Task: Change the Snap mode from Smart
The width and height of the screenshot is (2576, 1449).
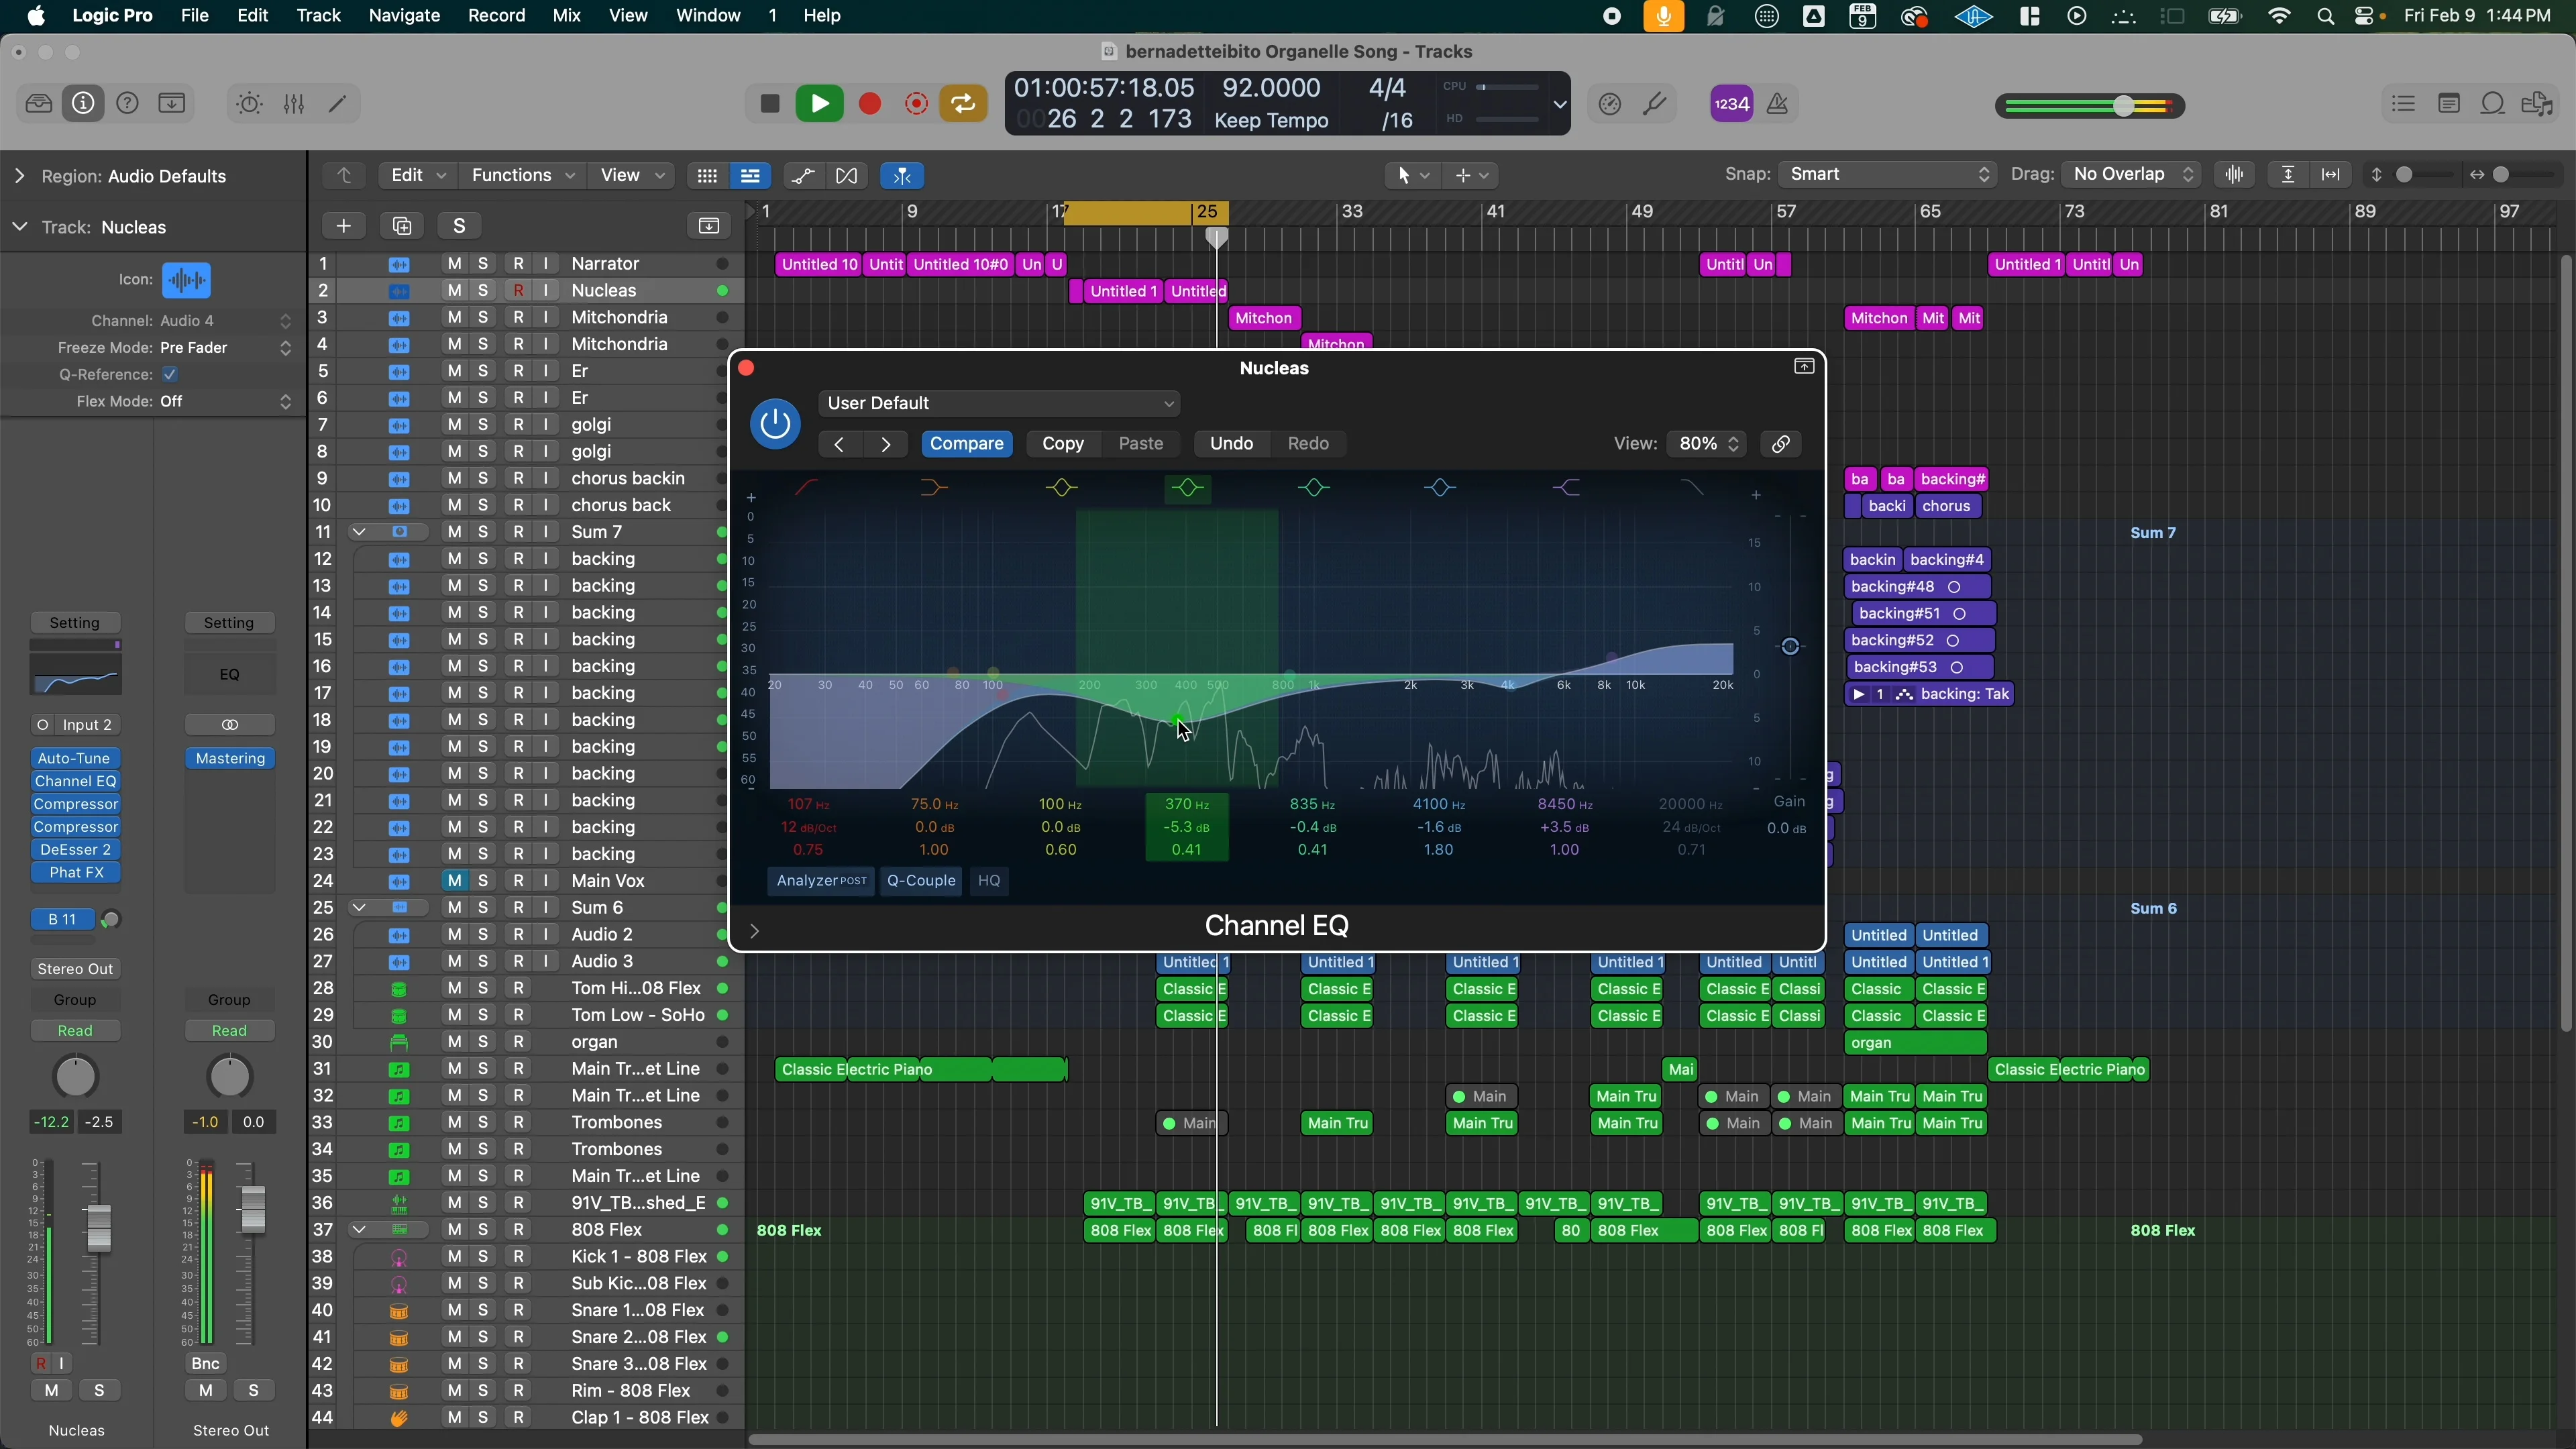Action: tap(1887, 174)
